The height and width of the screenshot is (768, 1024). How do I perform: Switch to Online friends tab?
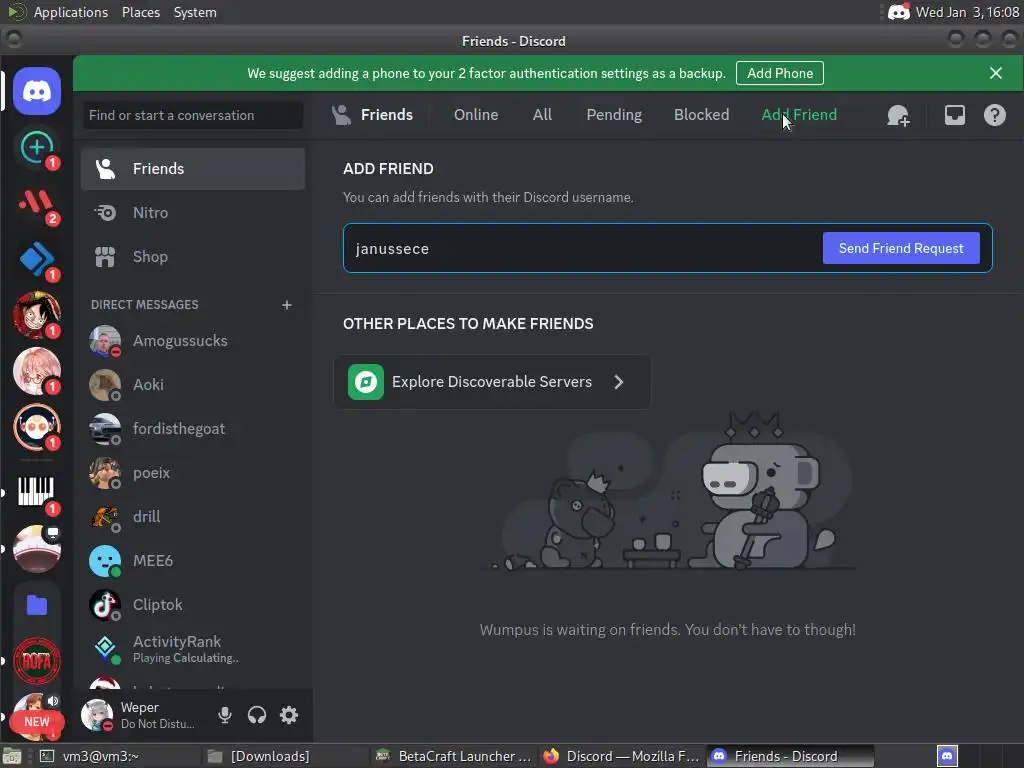coord(476,115)
